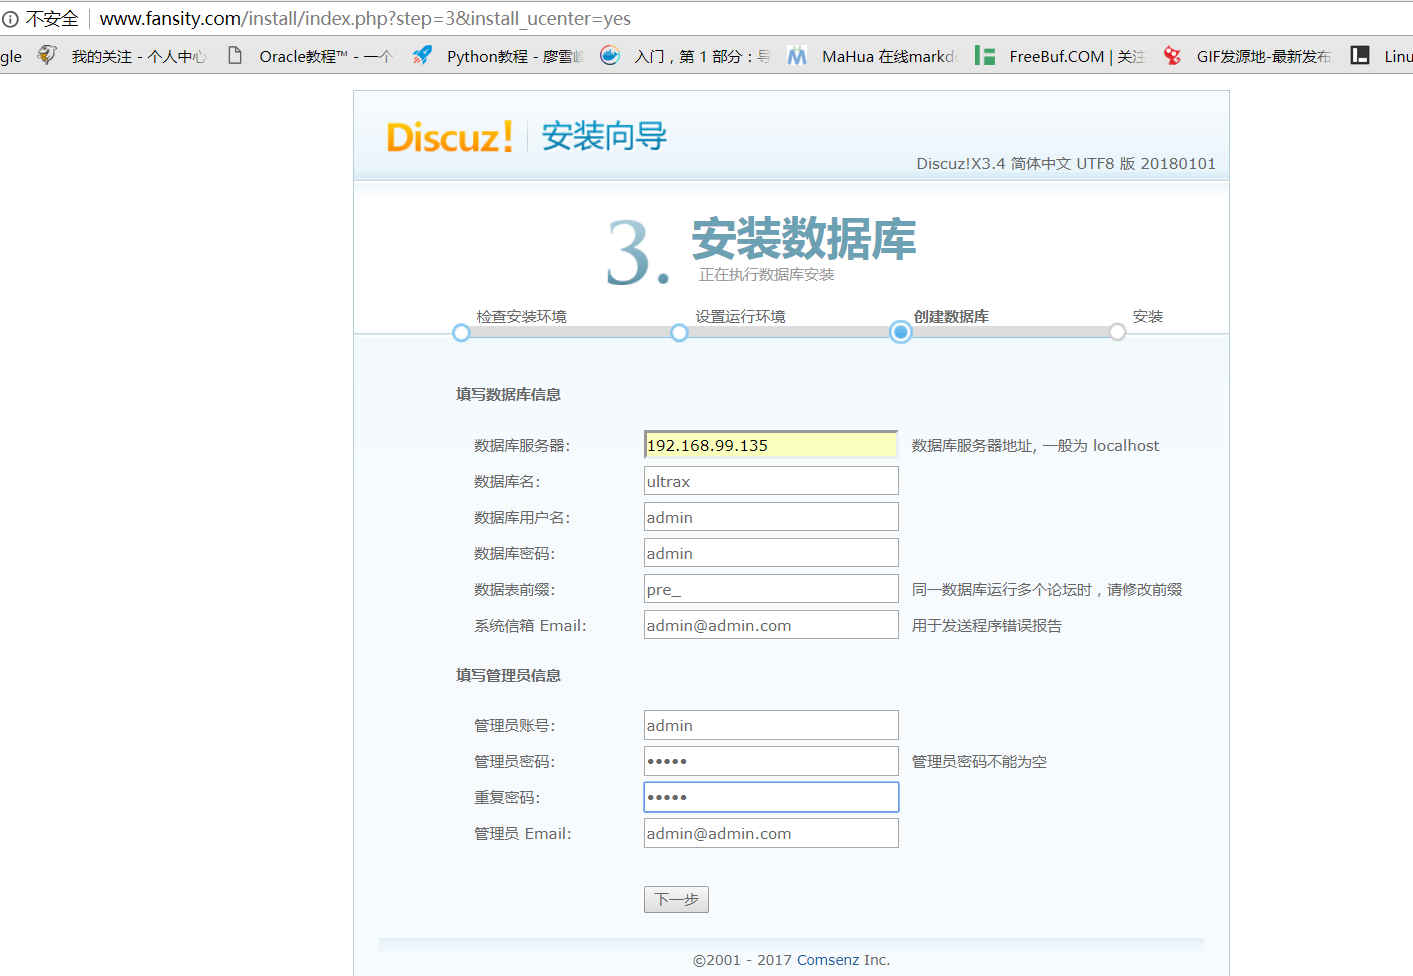Focus the 重复密码 field
This screenshot has height=976, width=1413.
(771, 797)
